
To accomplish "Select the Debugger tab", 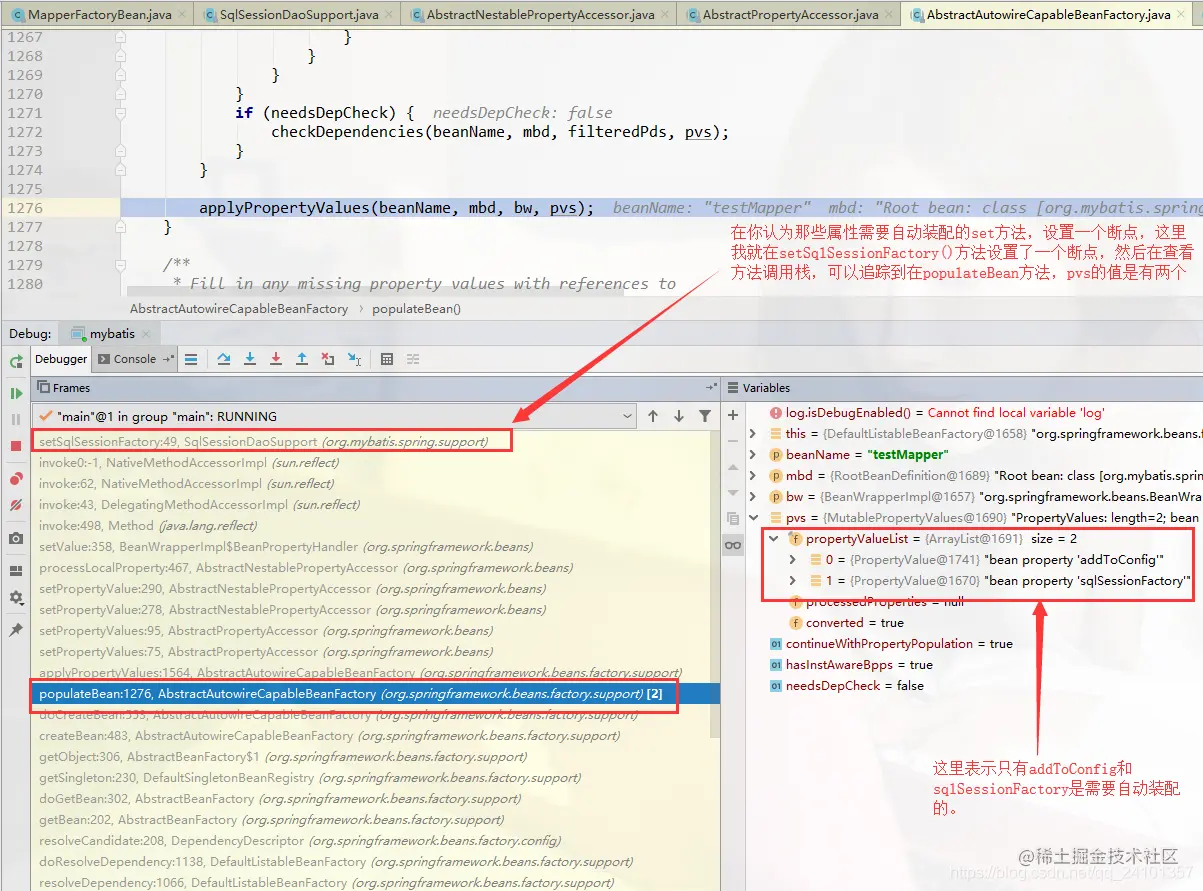I will [x=61, y=359].
